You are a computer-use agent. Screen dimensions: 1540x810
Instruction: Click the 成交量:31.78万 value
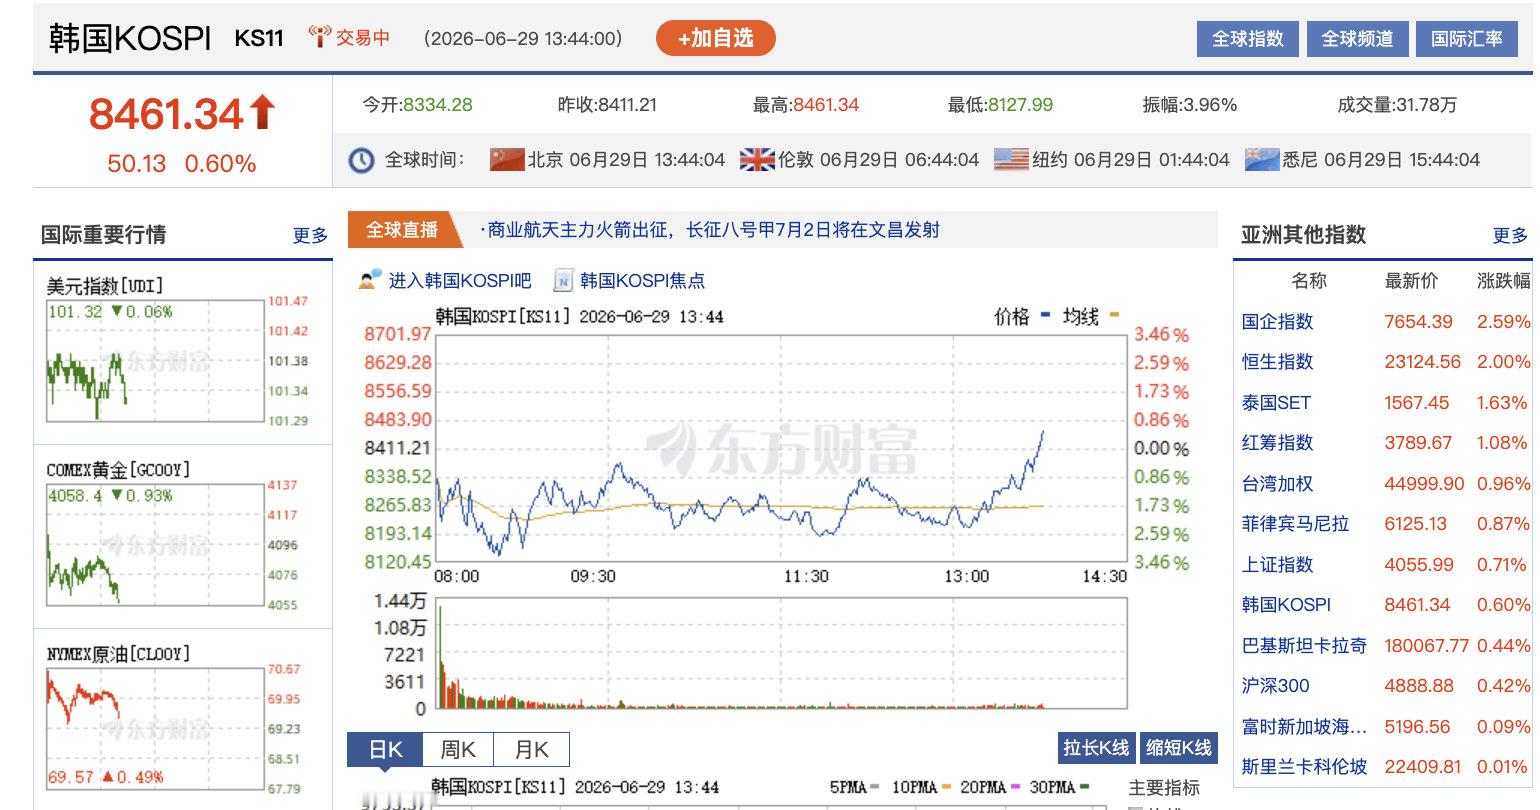point(1397,104)
